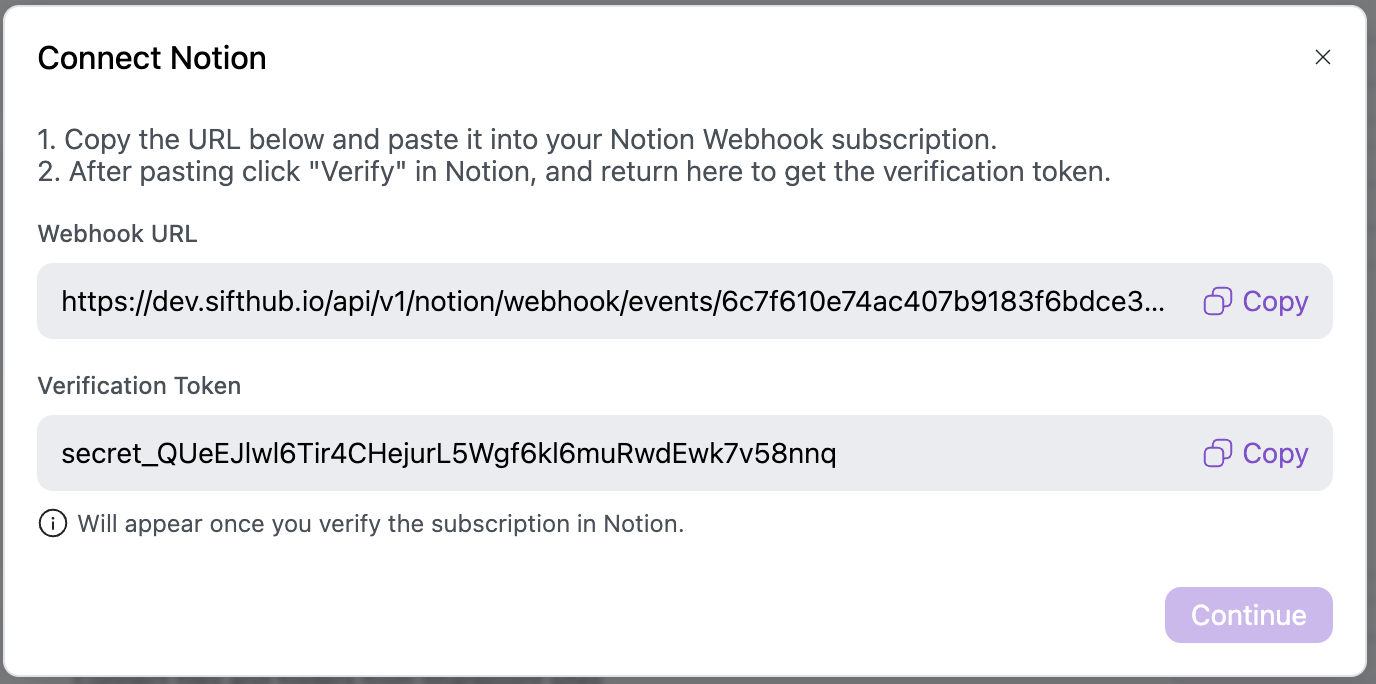Click the copy icon beside the Webhook URL
1376x684 pixels.
point(1217,301)
